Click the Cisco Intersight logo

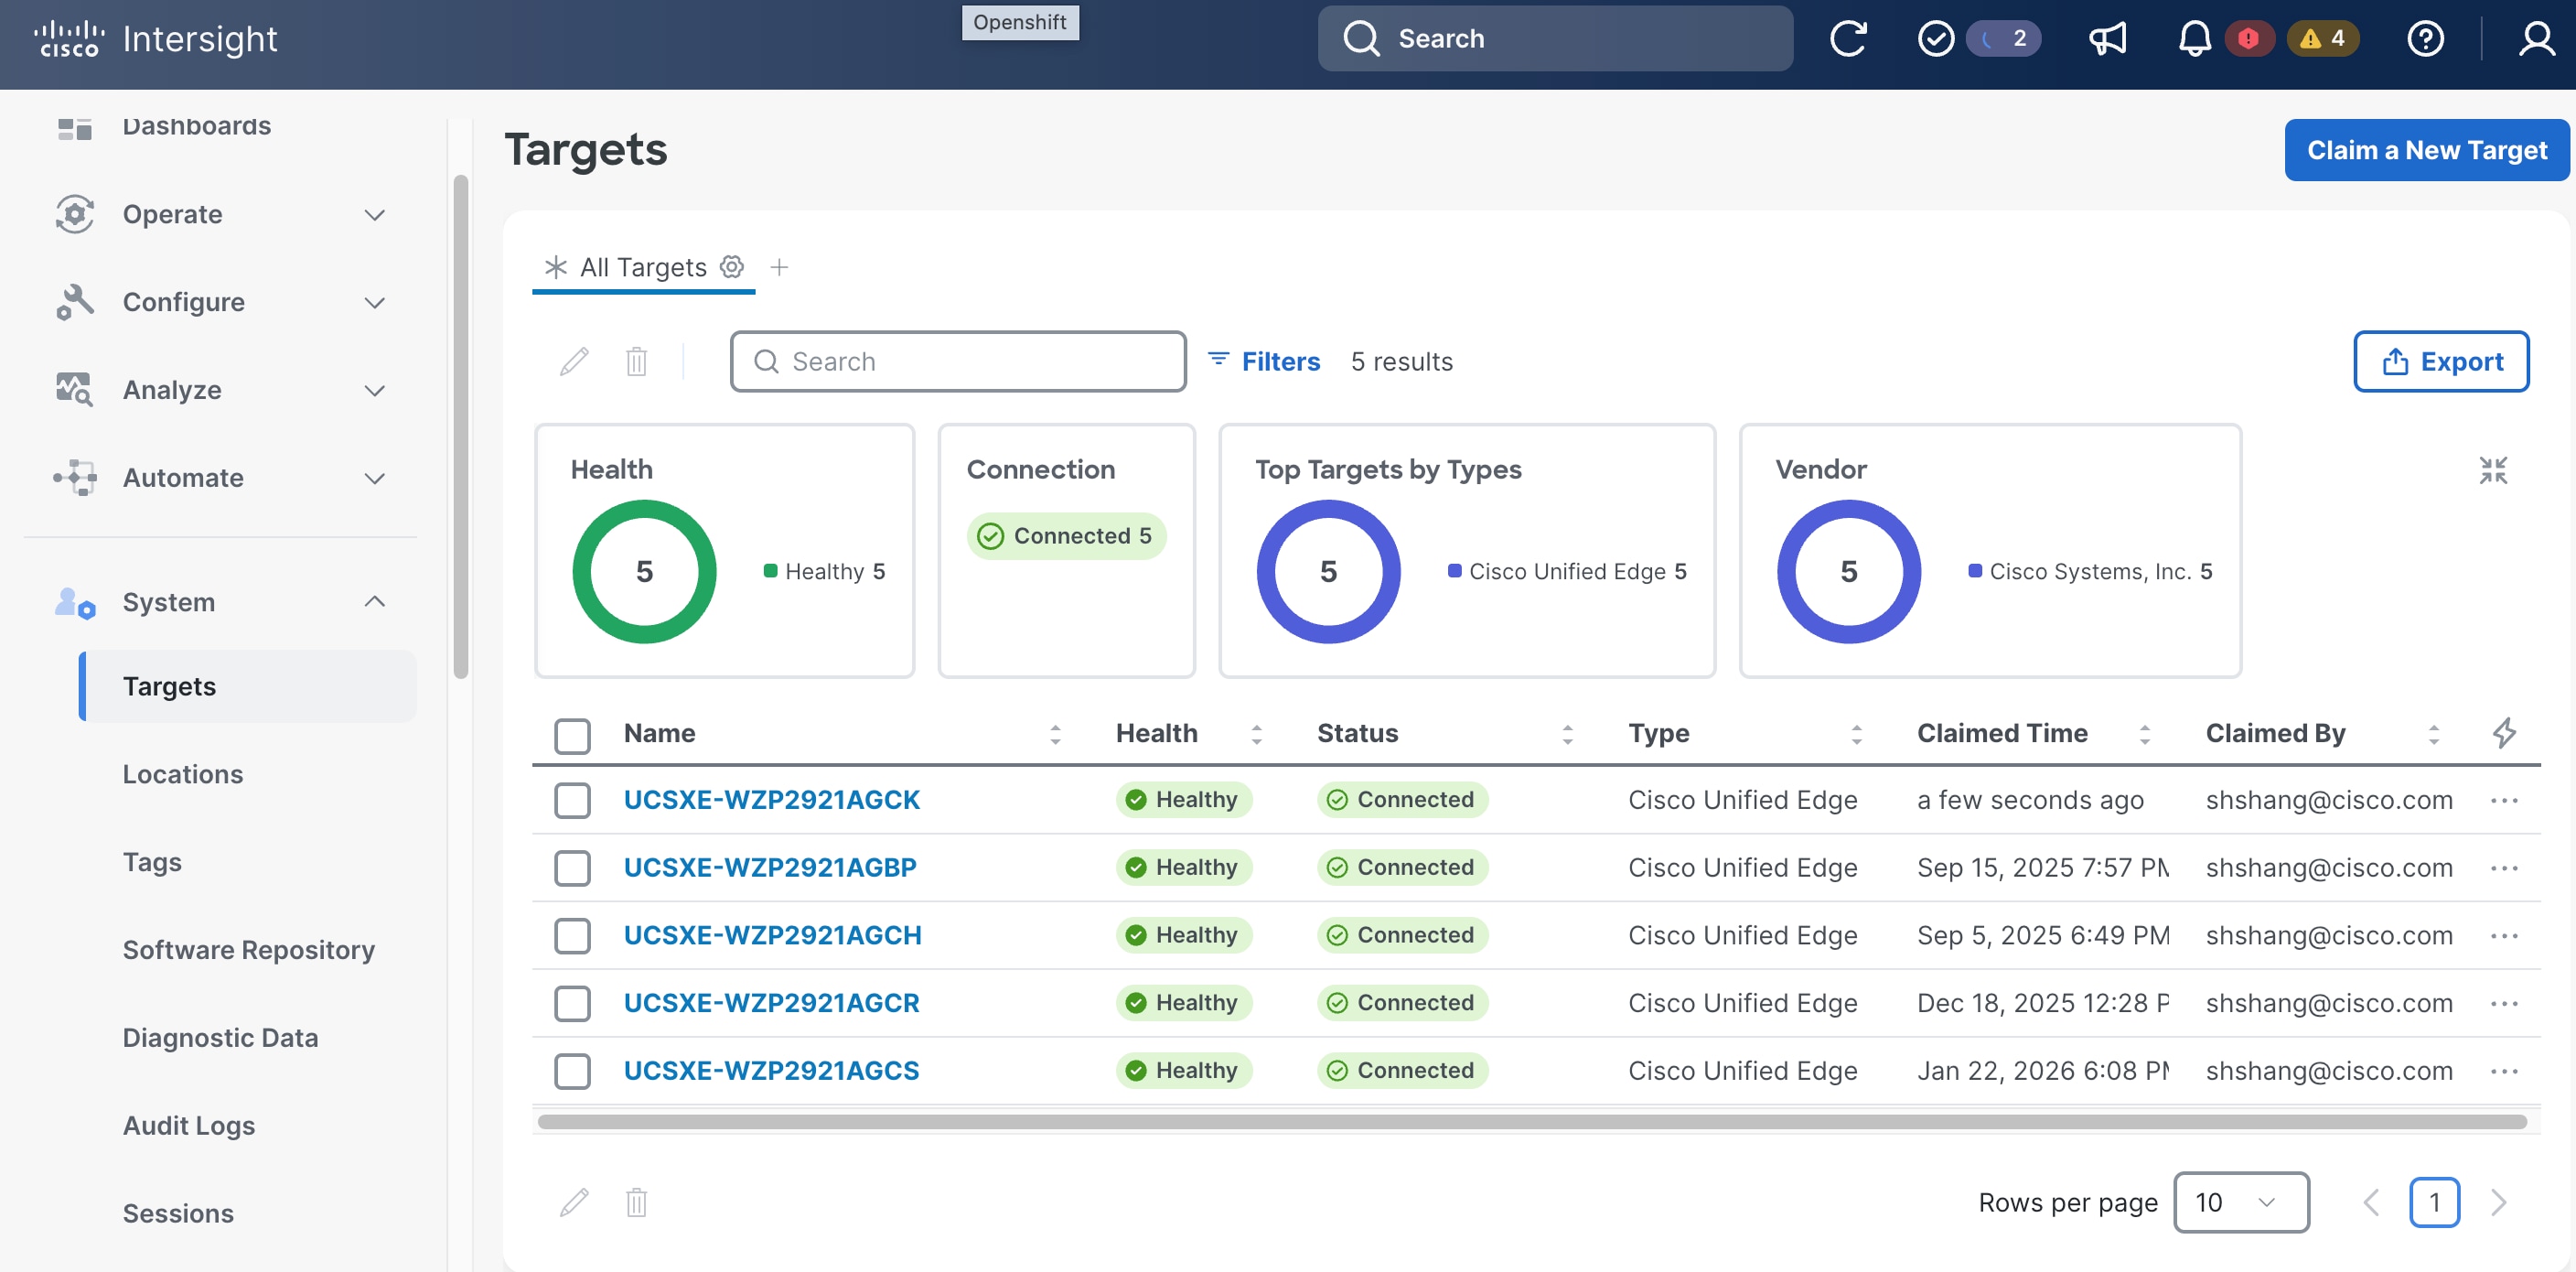click(x=156, y=39)
